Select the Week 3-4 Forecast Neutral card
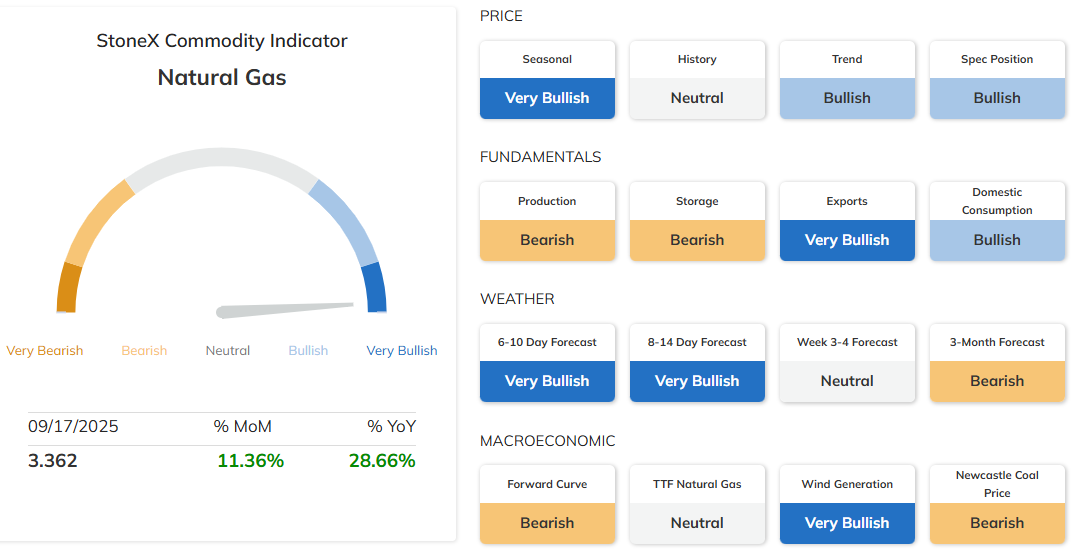This screenshot has height=552, width=1072. 847,363
